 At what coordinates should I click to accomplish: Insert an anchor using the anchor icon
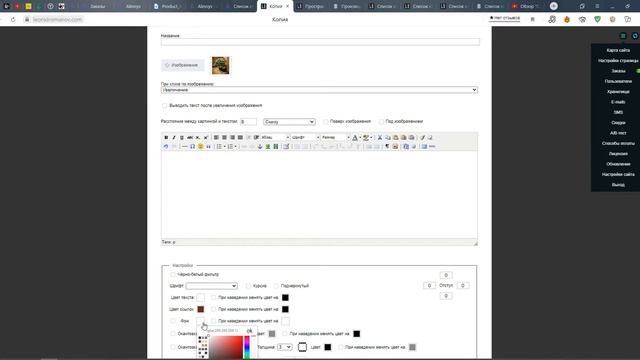pyautogui.click(x=260, y=147)
